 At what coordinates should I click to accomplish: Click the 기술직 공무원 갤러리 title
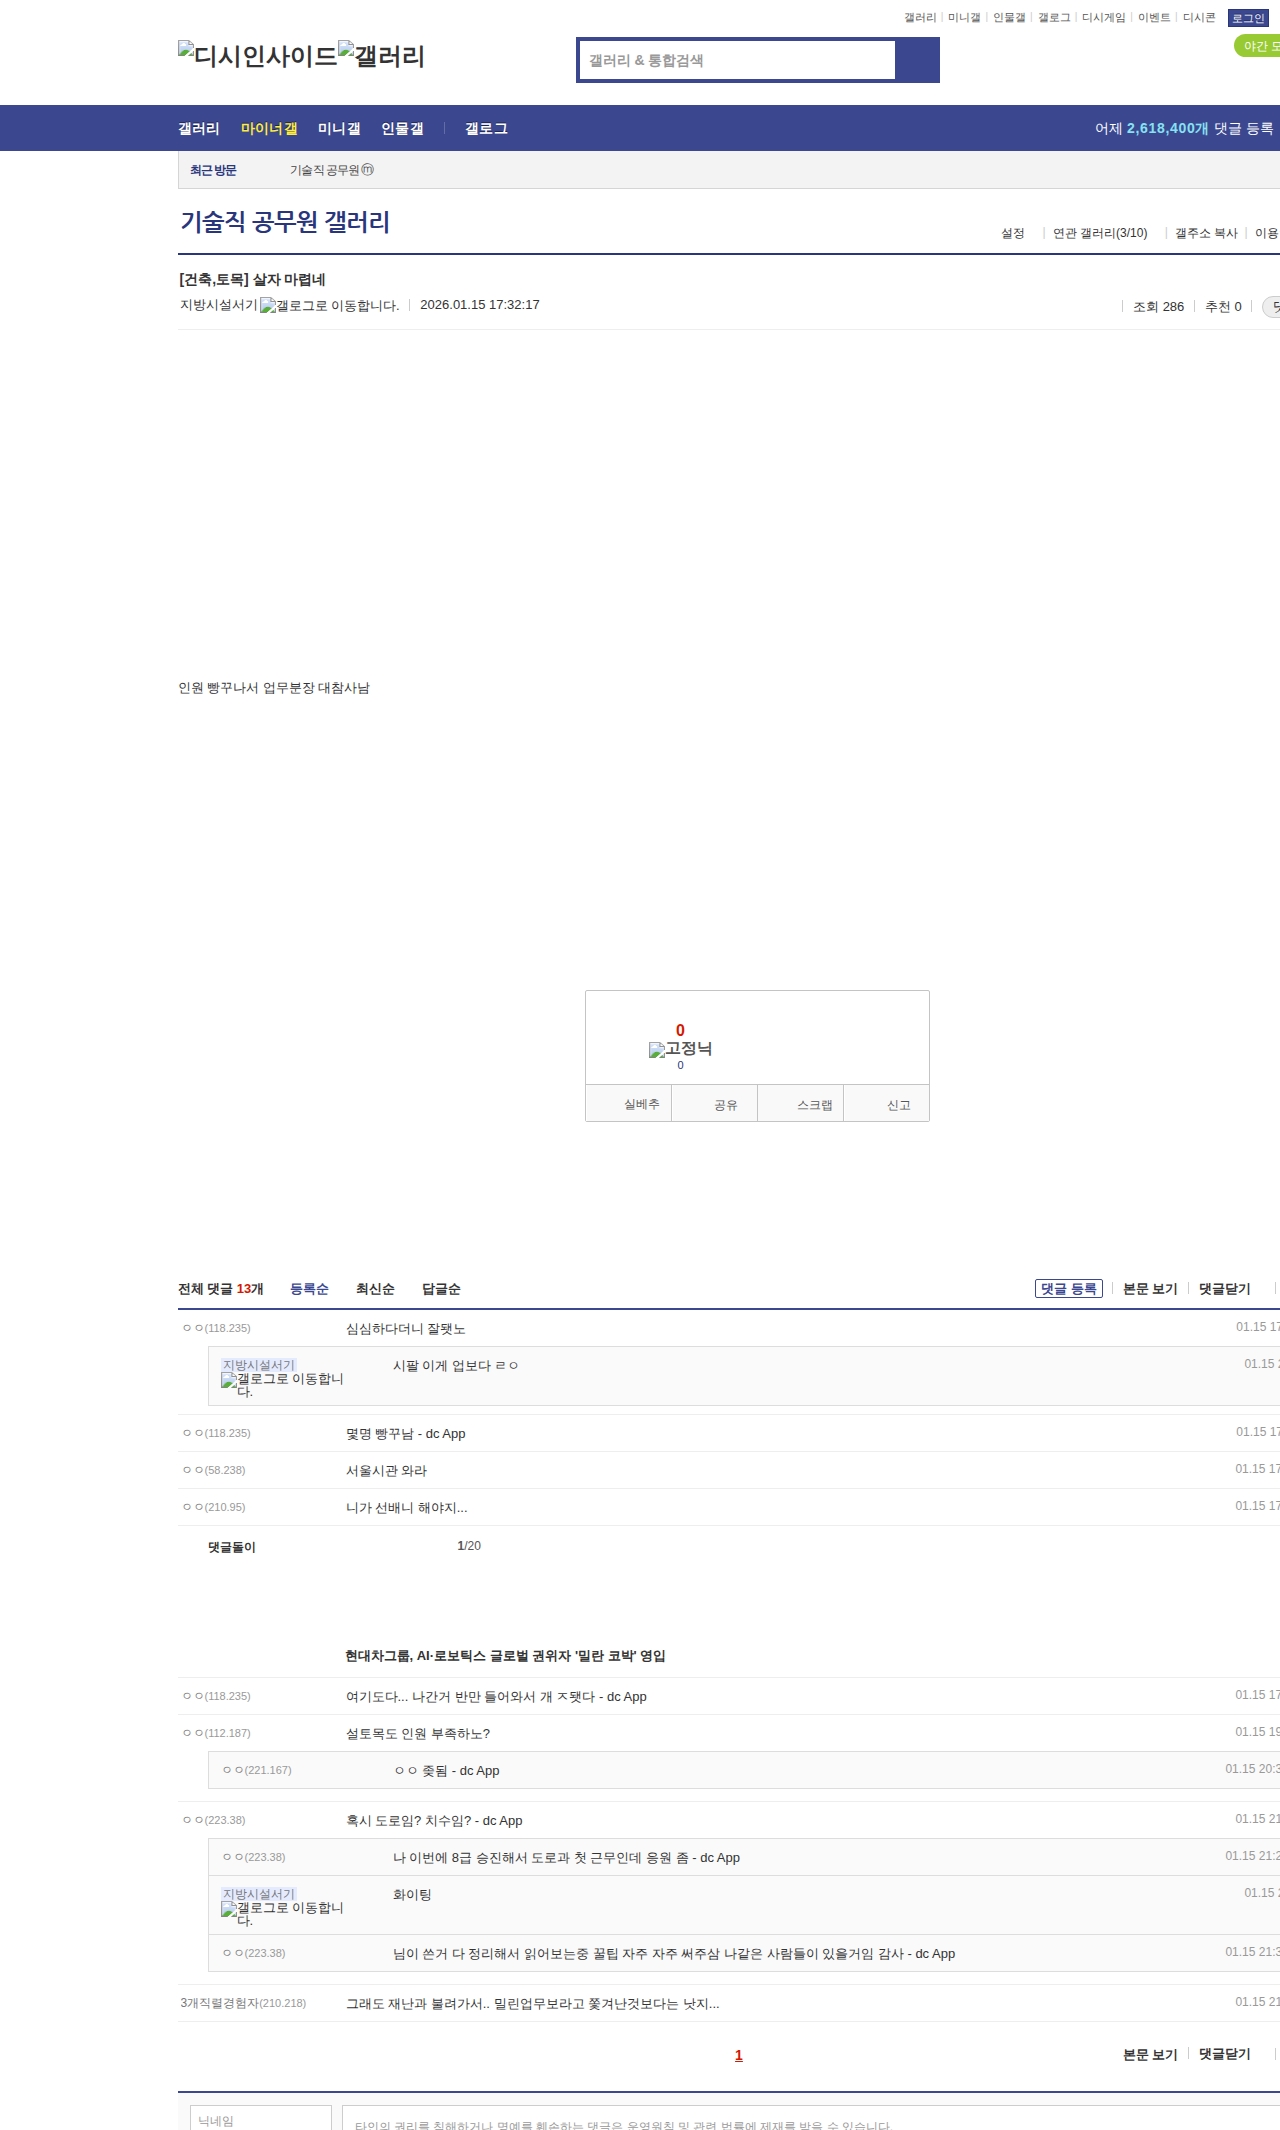pos(285,222)
